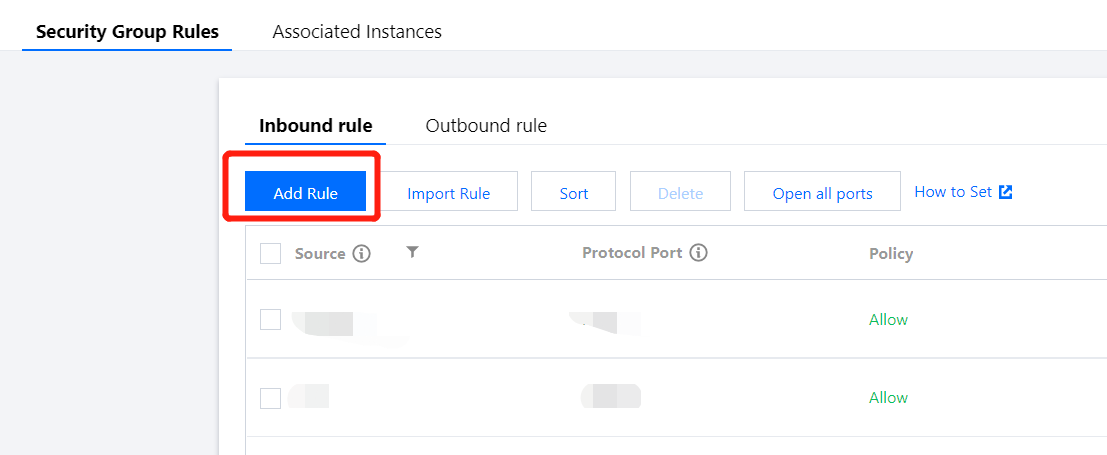Click the Import Rule button
Screen dimensions: 1107x455
(448, 193)
